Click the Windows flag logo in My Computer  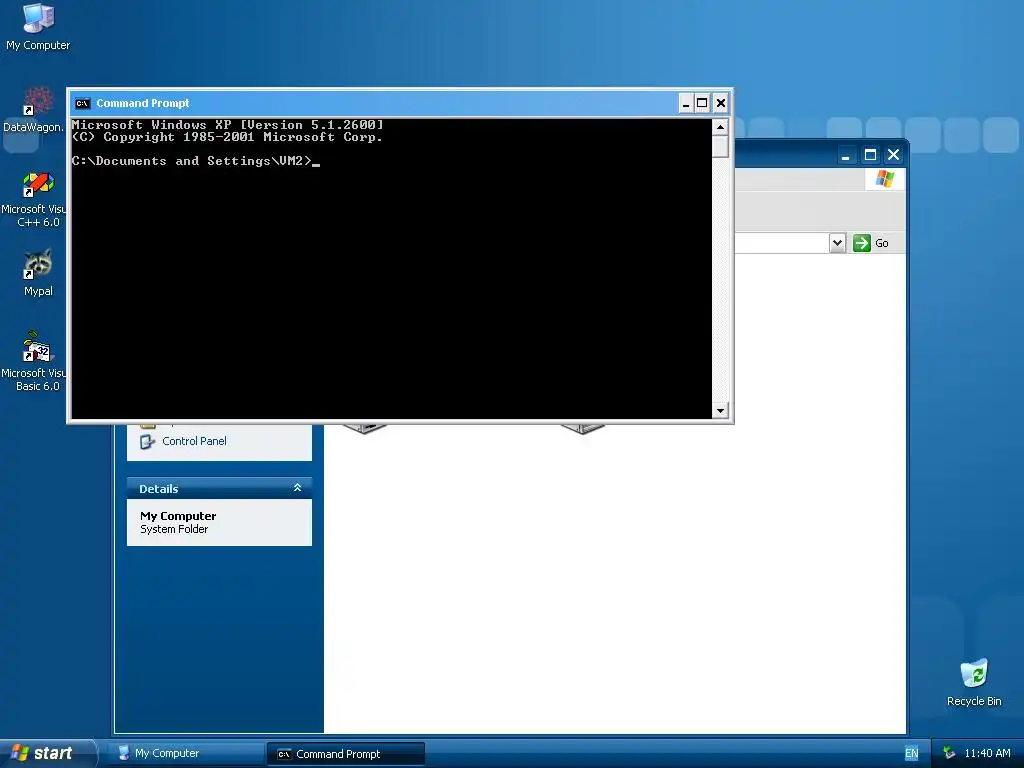[x=885, y=178]
